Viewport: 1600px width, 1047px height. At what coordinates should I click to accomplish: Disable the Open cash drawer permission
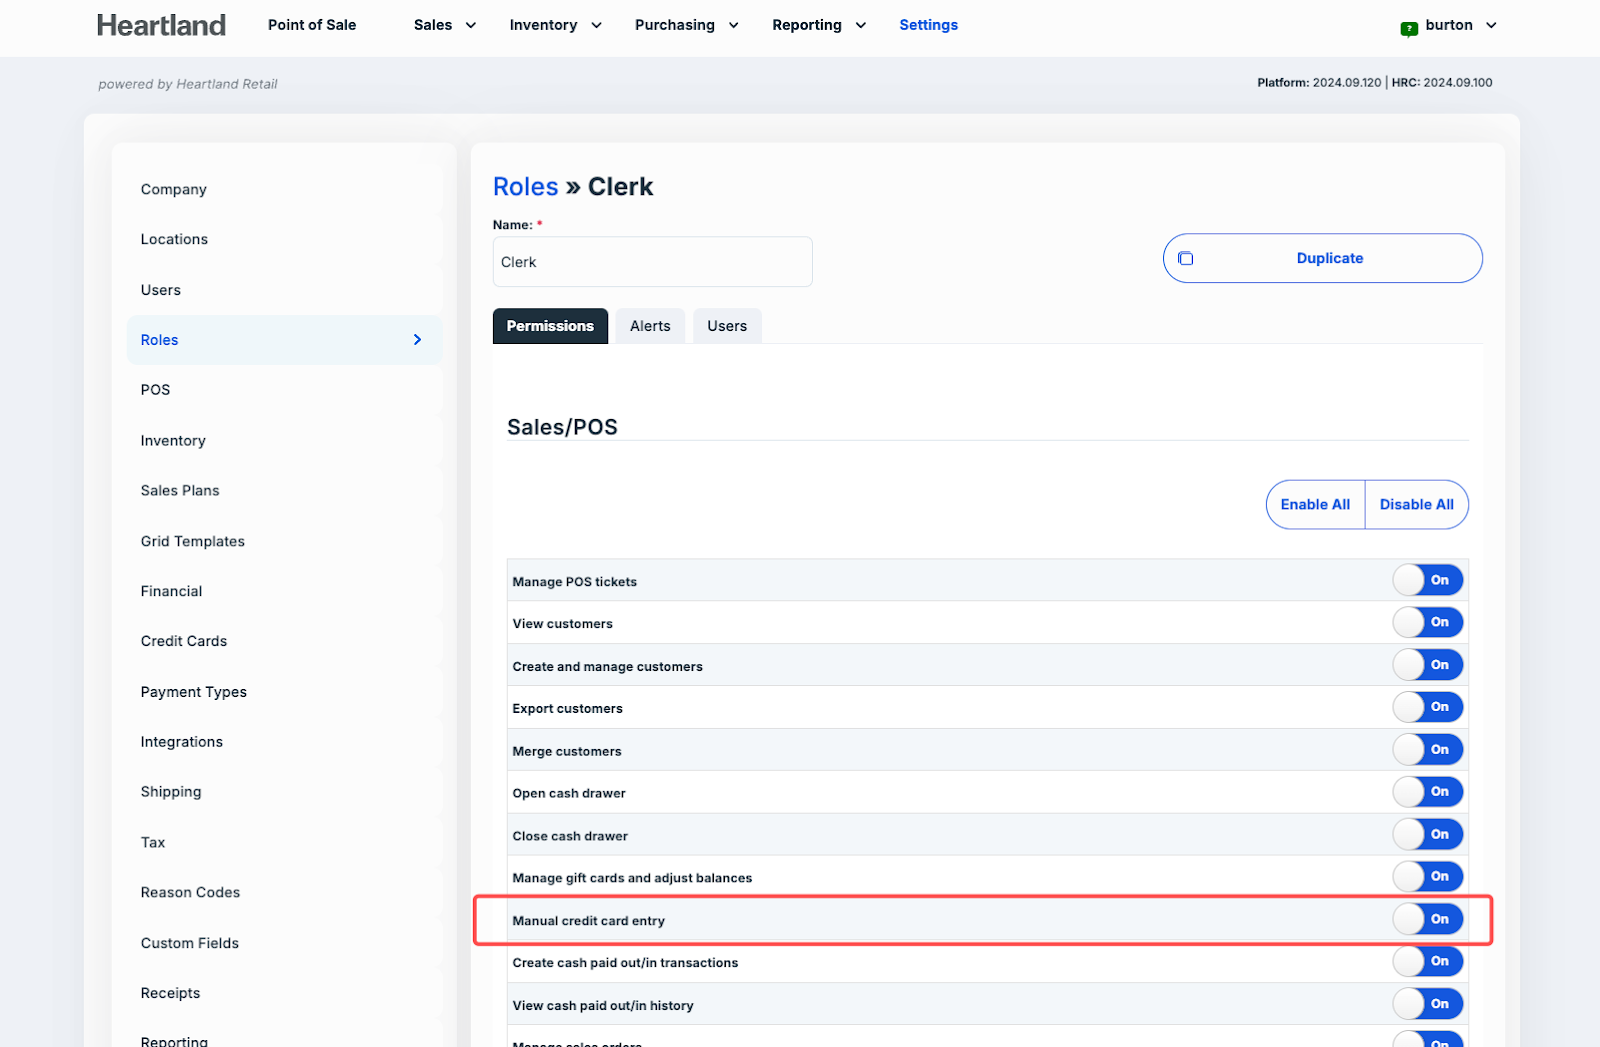tap(1427, 792)
